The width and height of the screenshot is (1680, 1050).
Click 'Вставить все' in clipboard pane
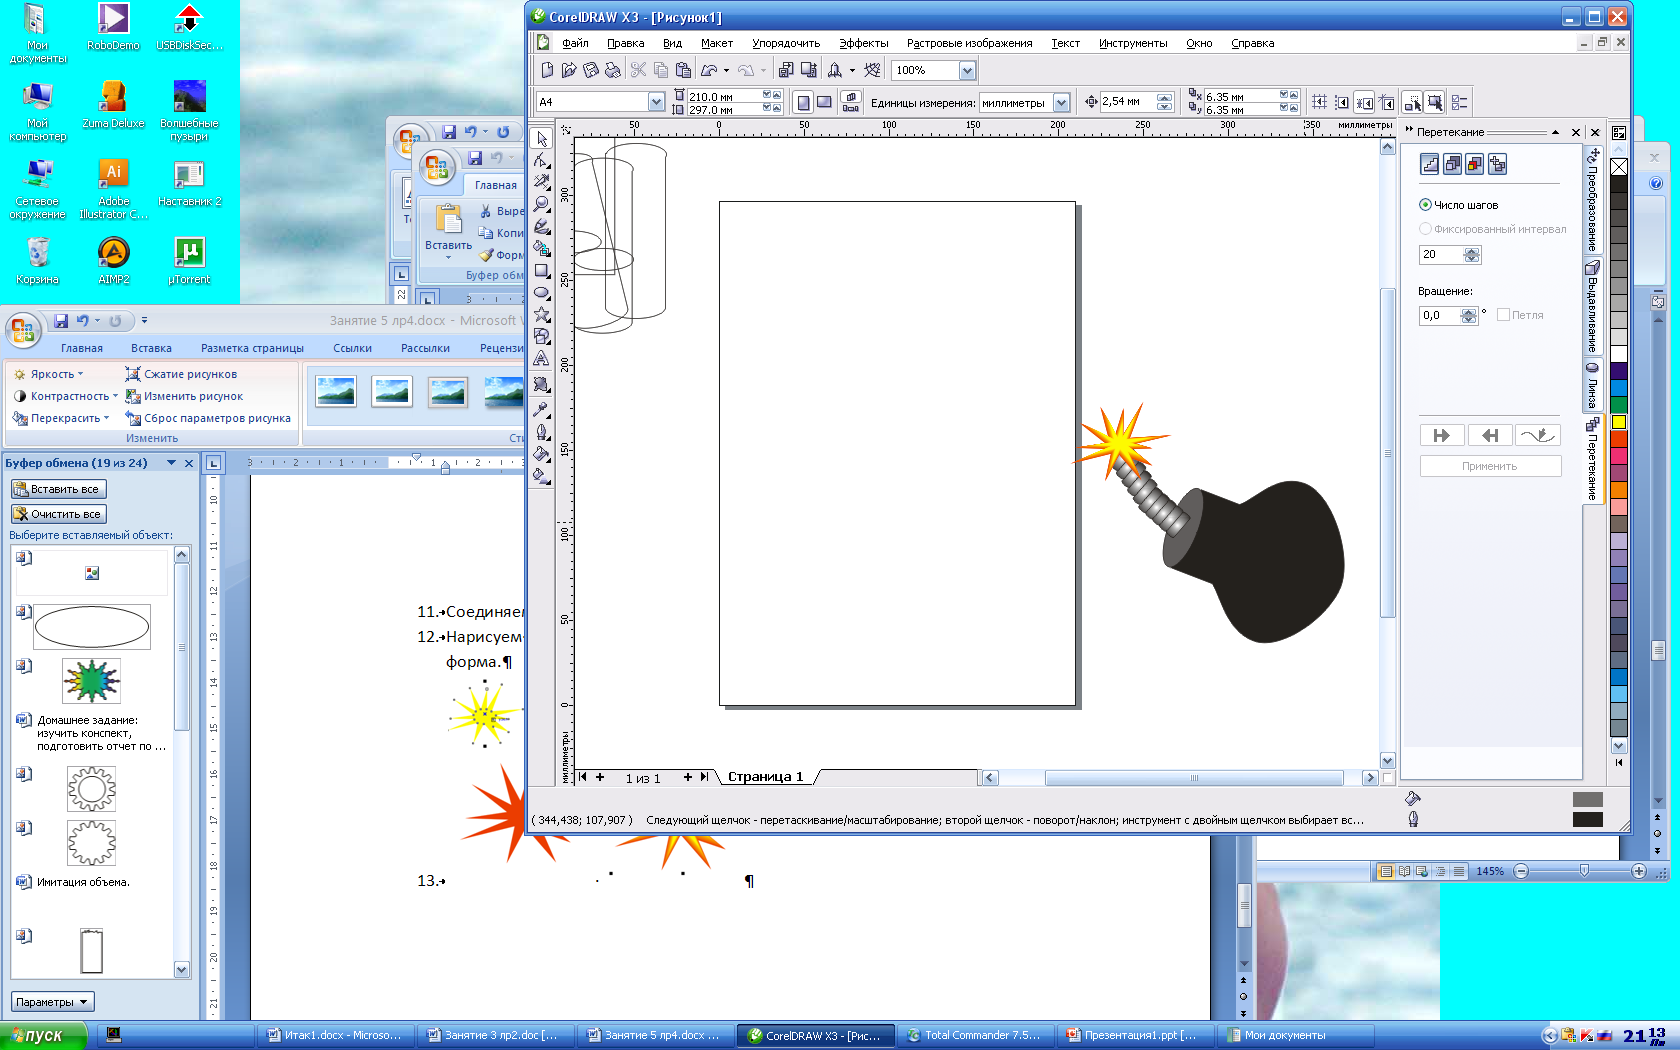point(58,489)
